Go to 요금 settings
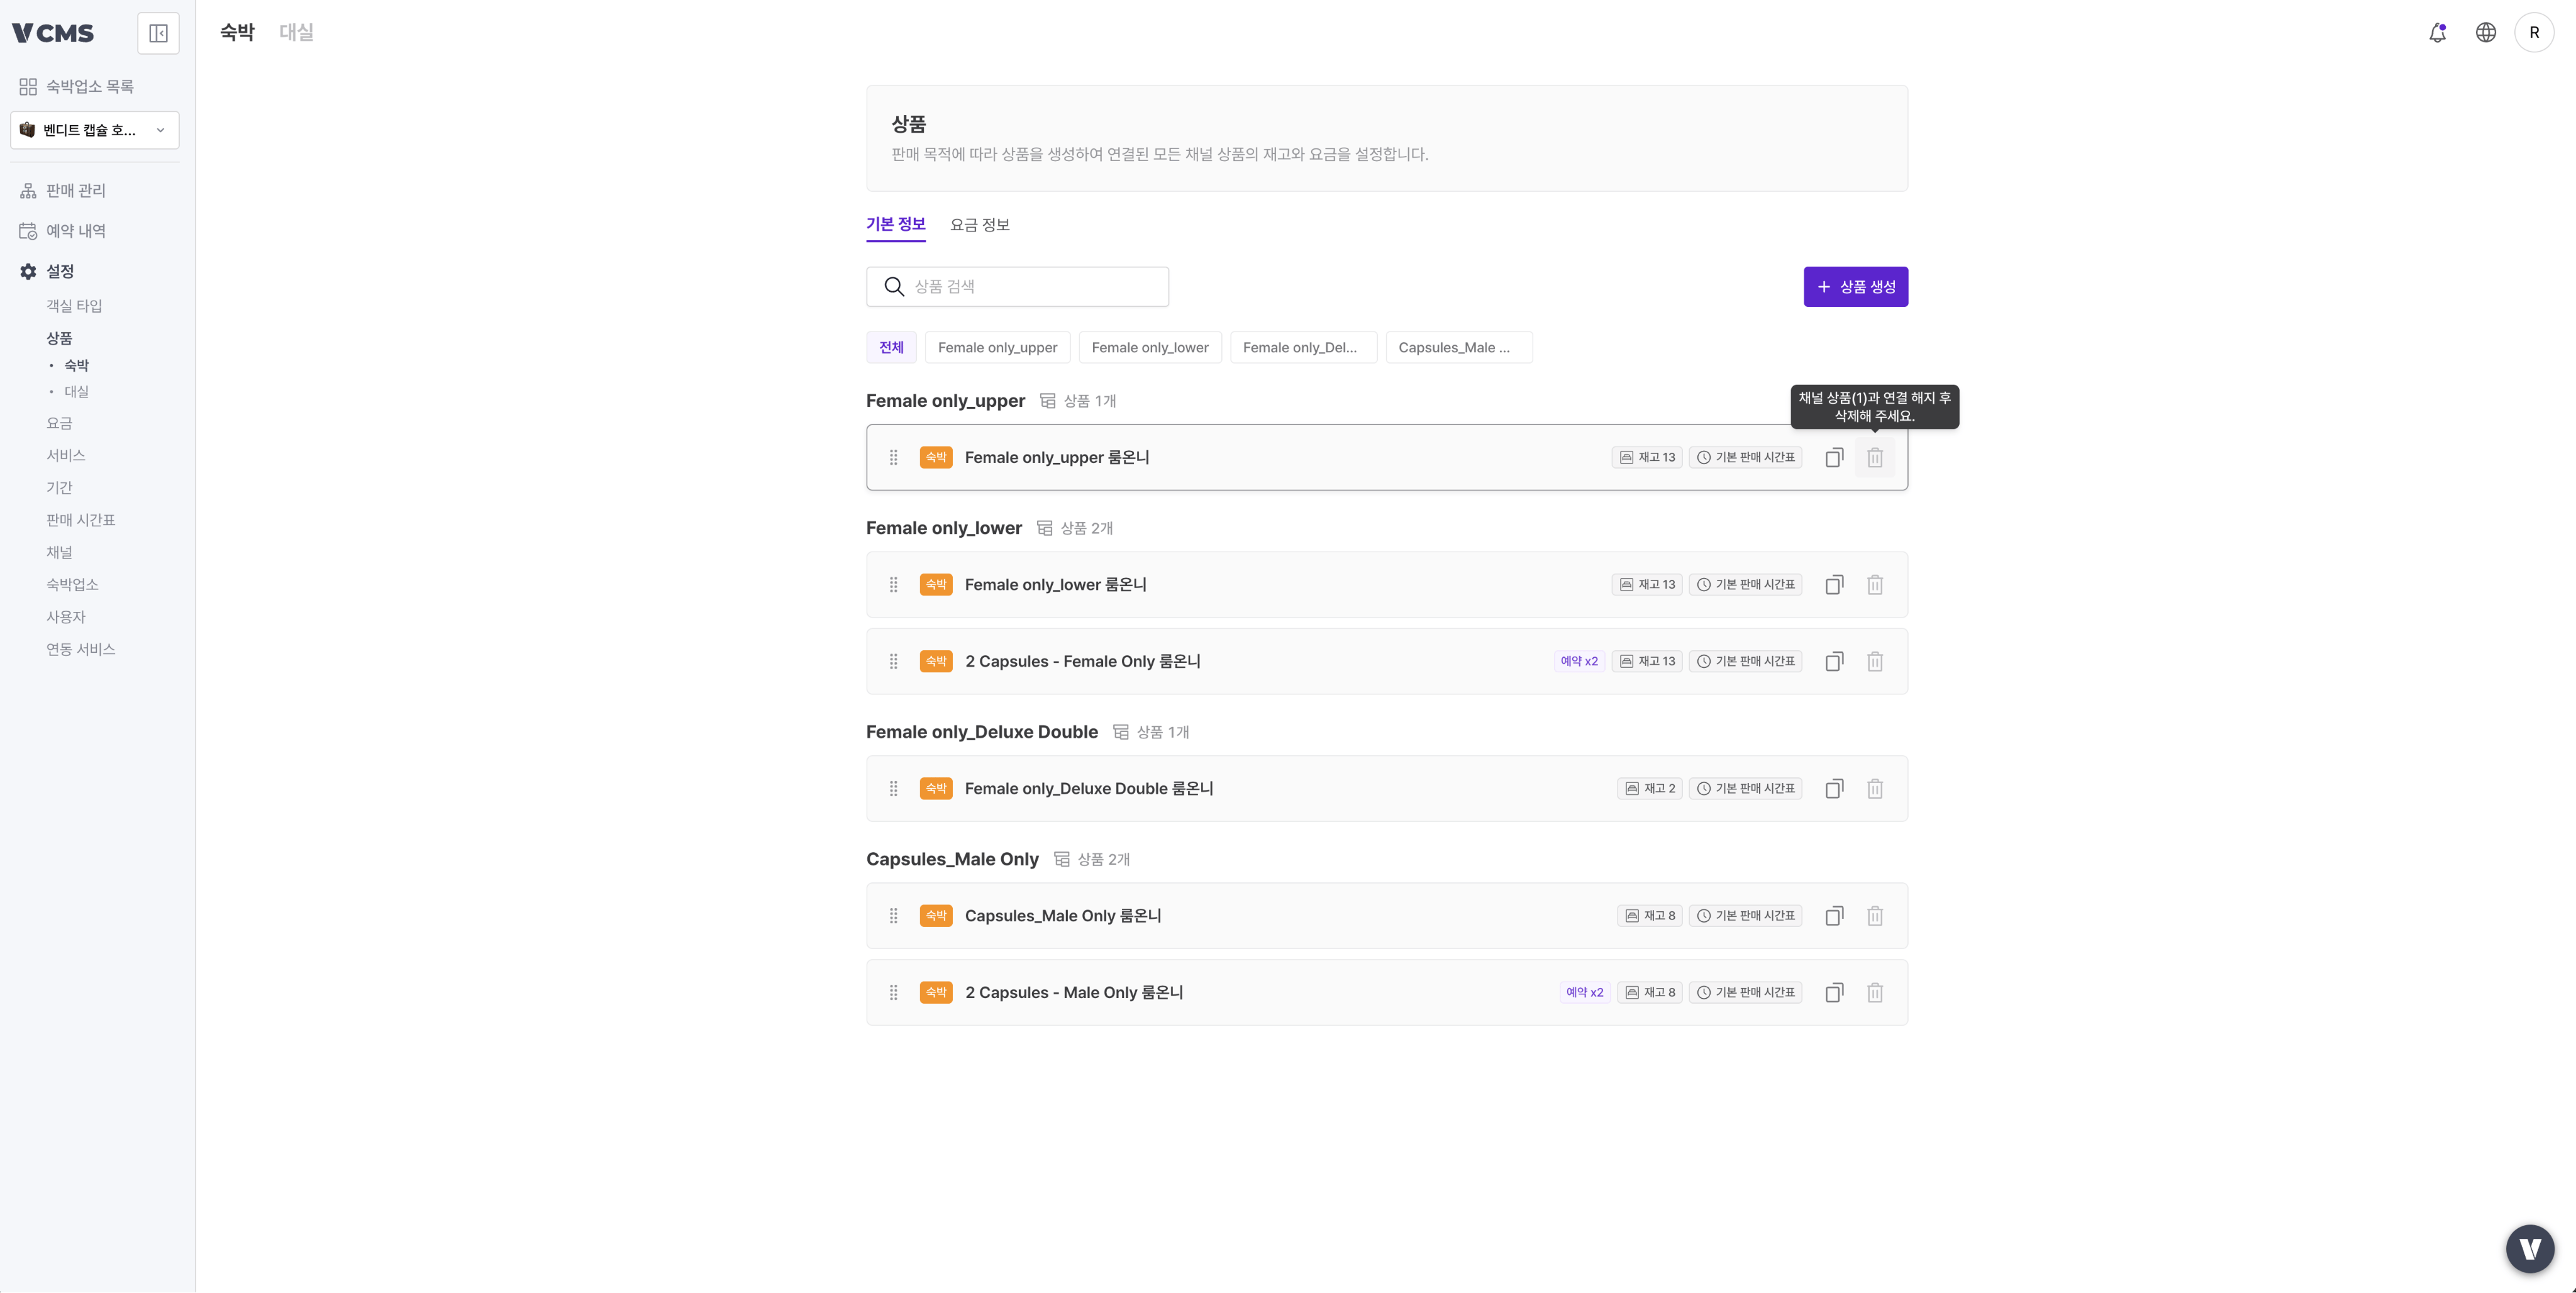 click(x=59, y=424)
